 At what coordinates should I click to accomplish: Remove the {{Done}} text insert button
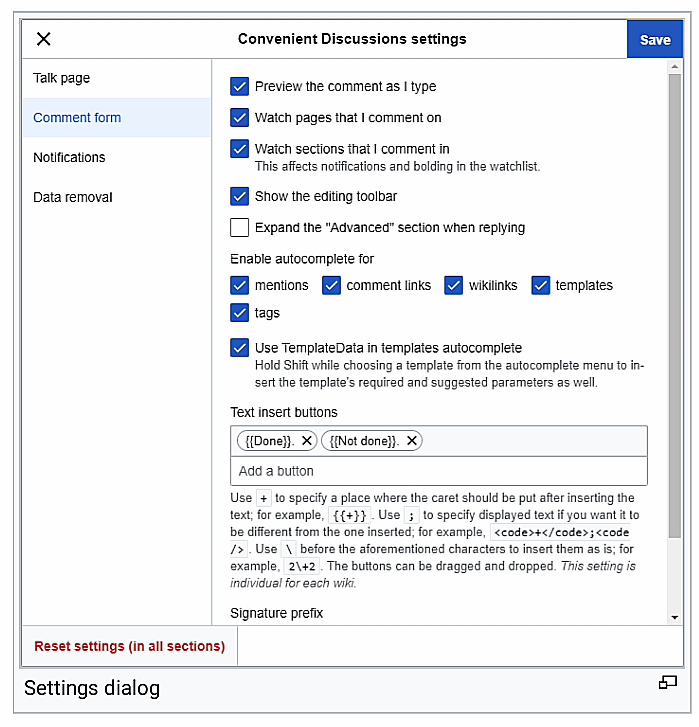click(307, 441)
